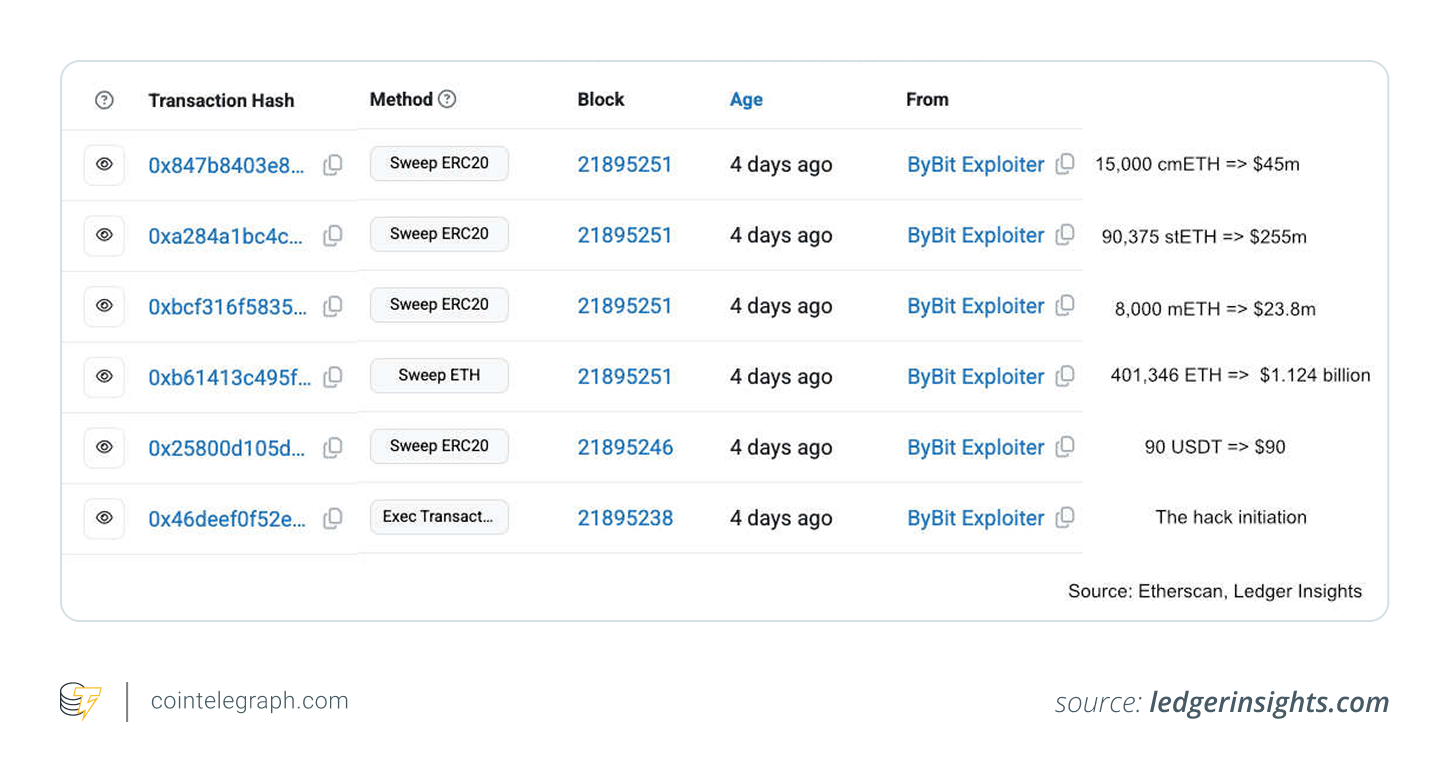Image resolution: width=1450 pixels, height=782 pixels.
Task: Click question mark icon in table header
Action: [x=104, y=100]
